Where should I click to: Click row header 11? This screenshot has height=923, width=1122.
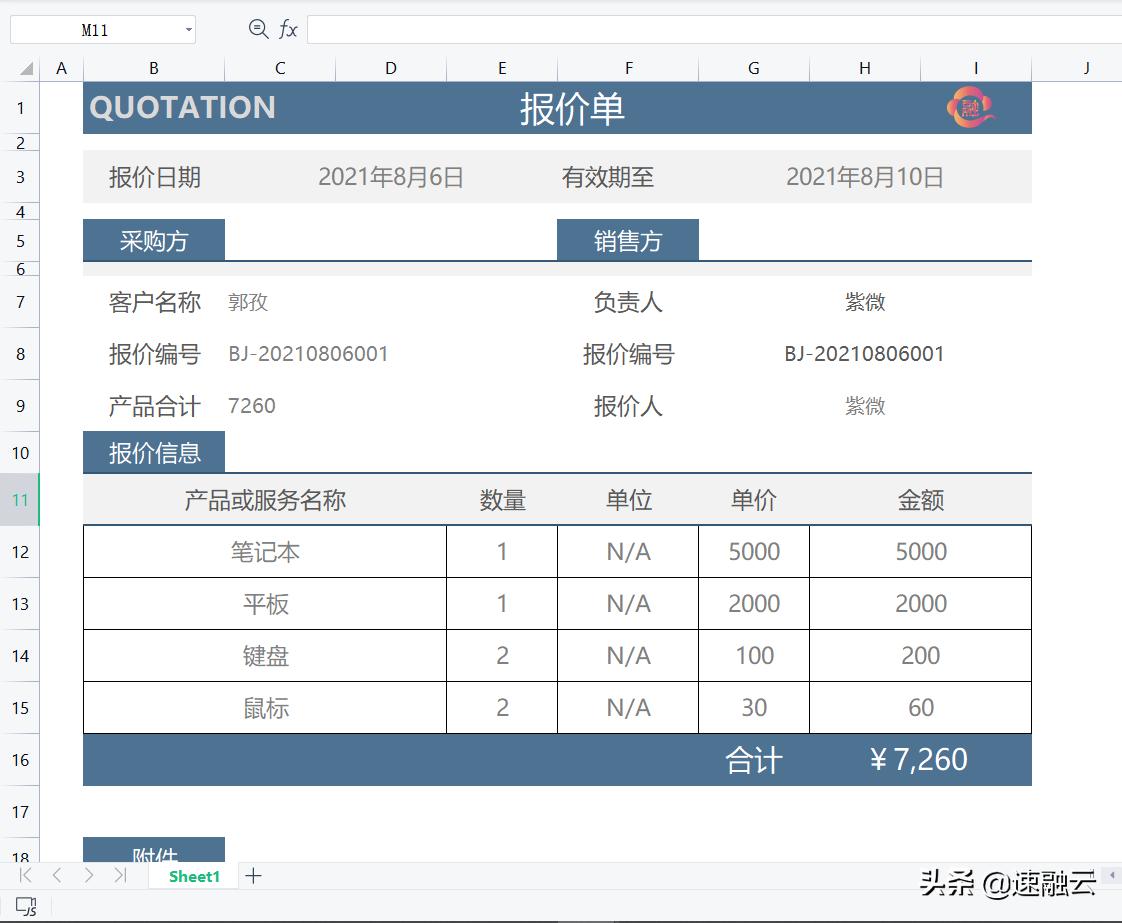[20, 499]
